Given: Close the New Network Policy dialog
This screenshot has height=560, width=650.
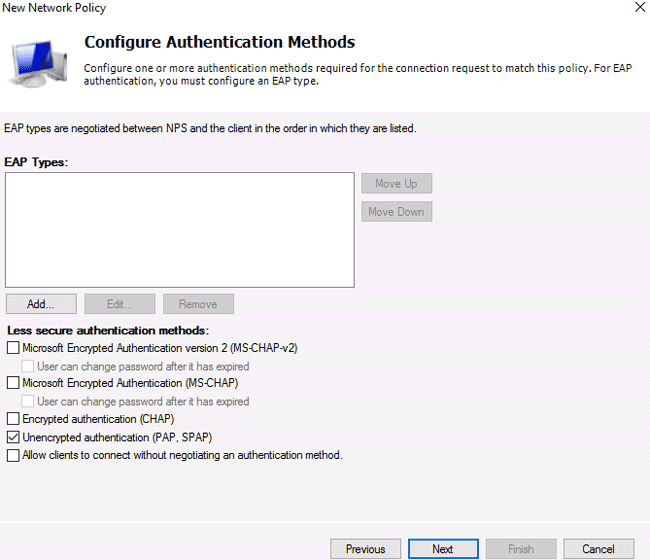Looking at the screenshot, I should (x=640, y=7).
